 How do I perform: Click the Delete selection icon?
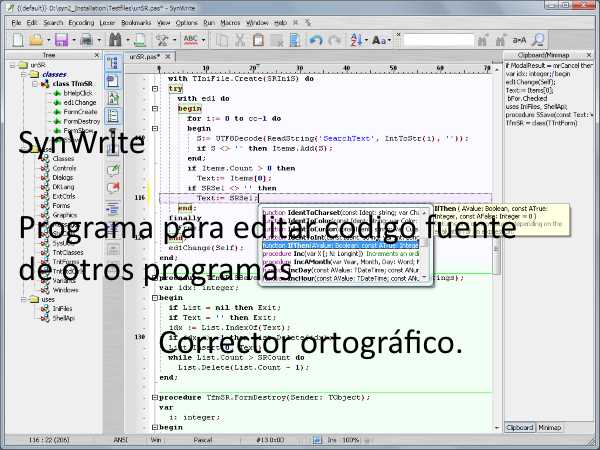point(277,40)
